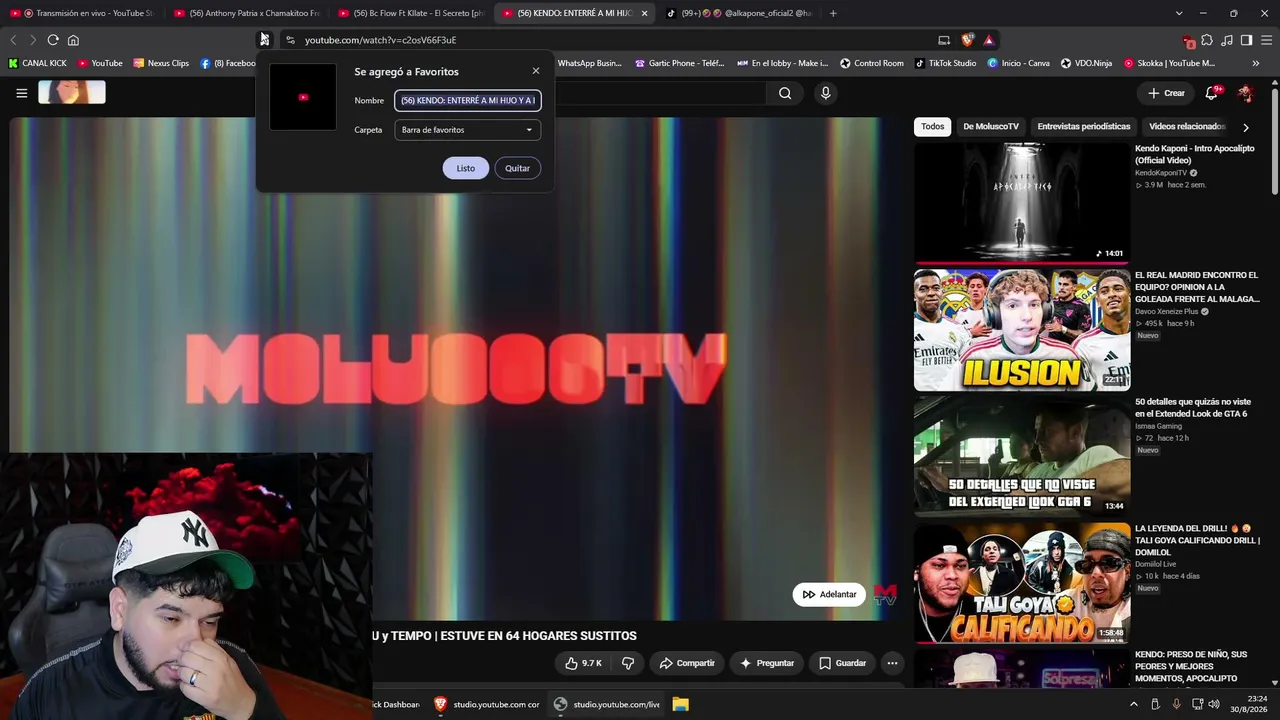The height and width of the screenshot is (720, 1280).
Task: Save the video with Guardar
Action: (842, 663)
